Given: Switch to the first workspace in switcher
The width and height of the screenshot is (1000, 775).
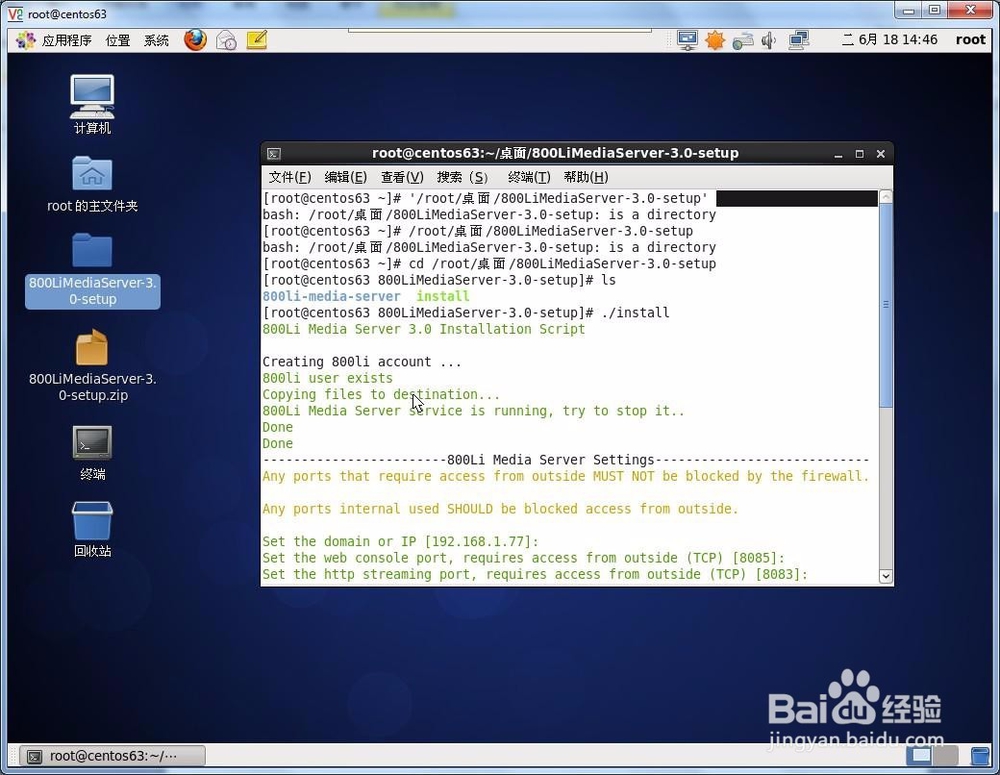Looking at the screenshot, I should 919,756.
